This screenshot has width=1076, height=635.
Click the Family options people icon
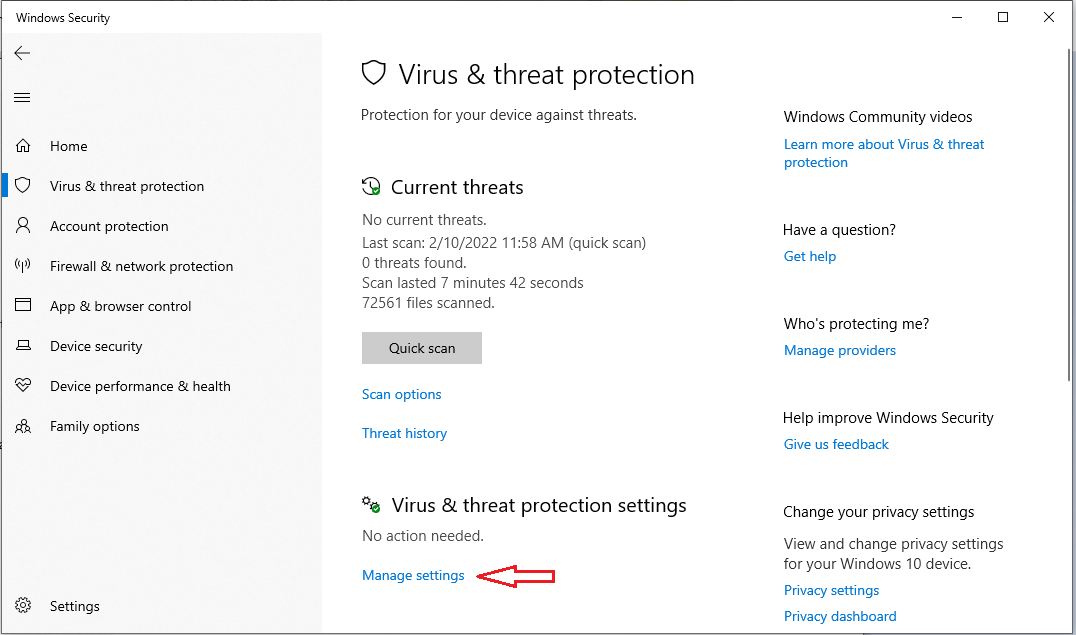click(23, 426)
